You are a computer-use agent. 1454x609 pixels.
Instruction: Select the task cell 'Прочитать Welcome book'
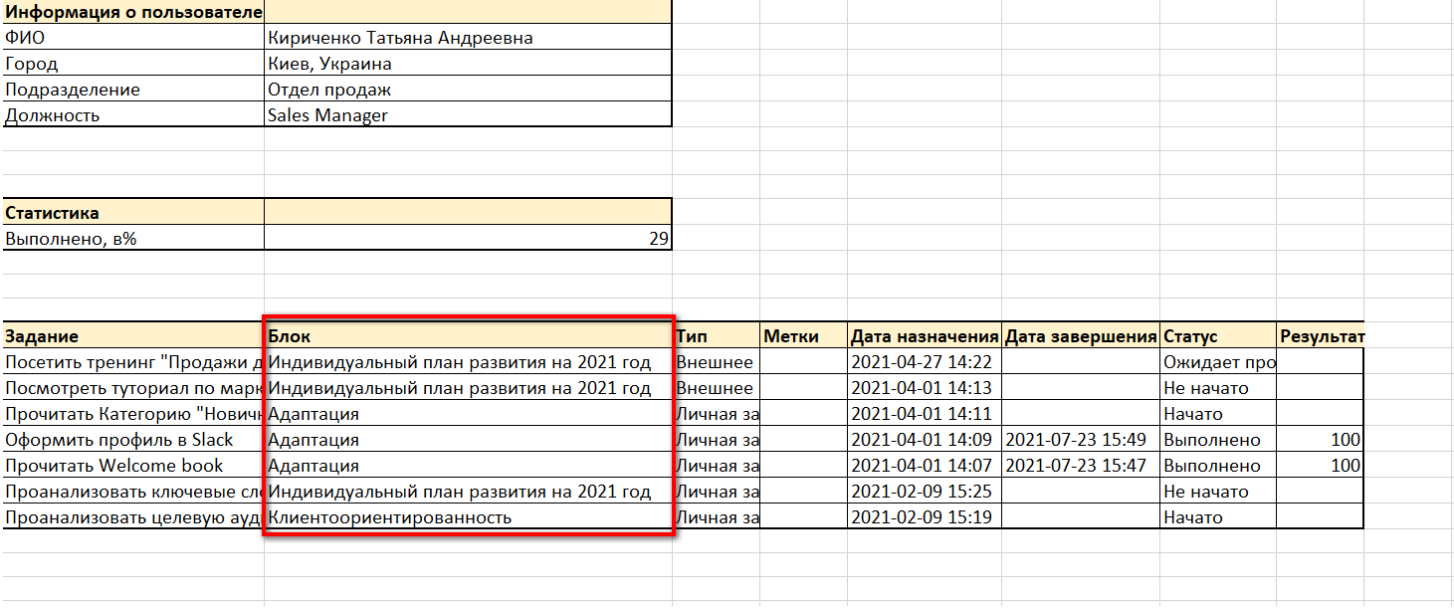133,465
